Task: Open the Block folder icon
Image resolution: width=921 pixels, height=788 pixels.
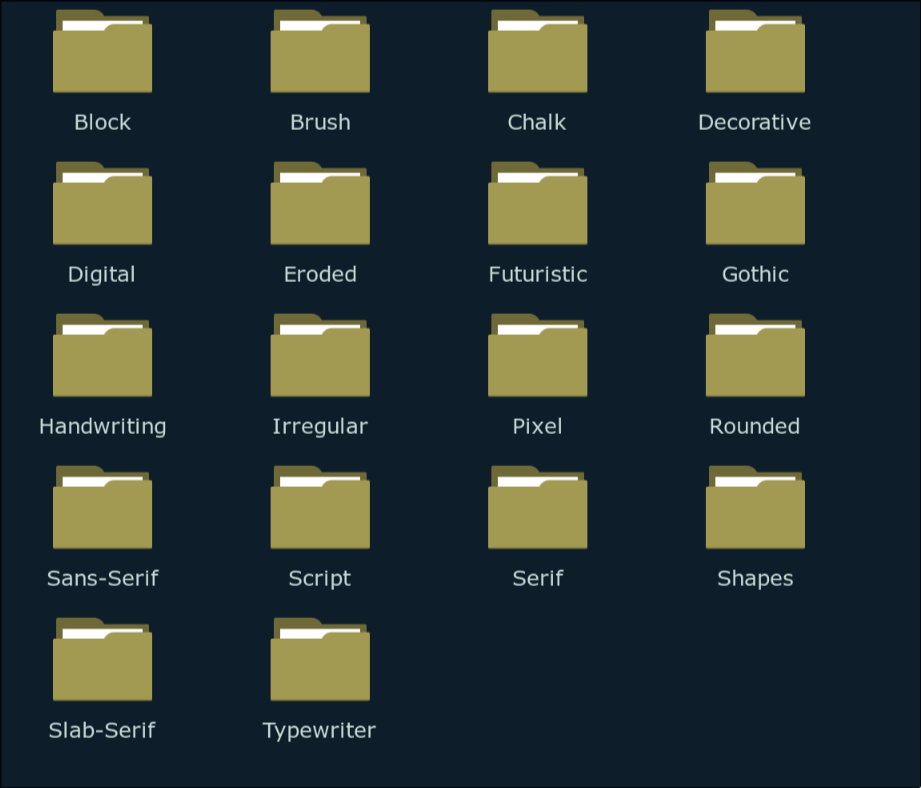Action: pyautogui.click(x=102, y=51)
